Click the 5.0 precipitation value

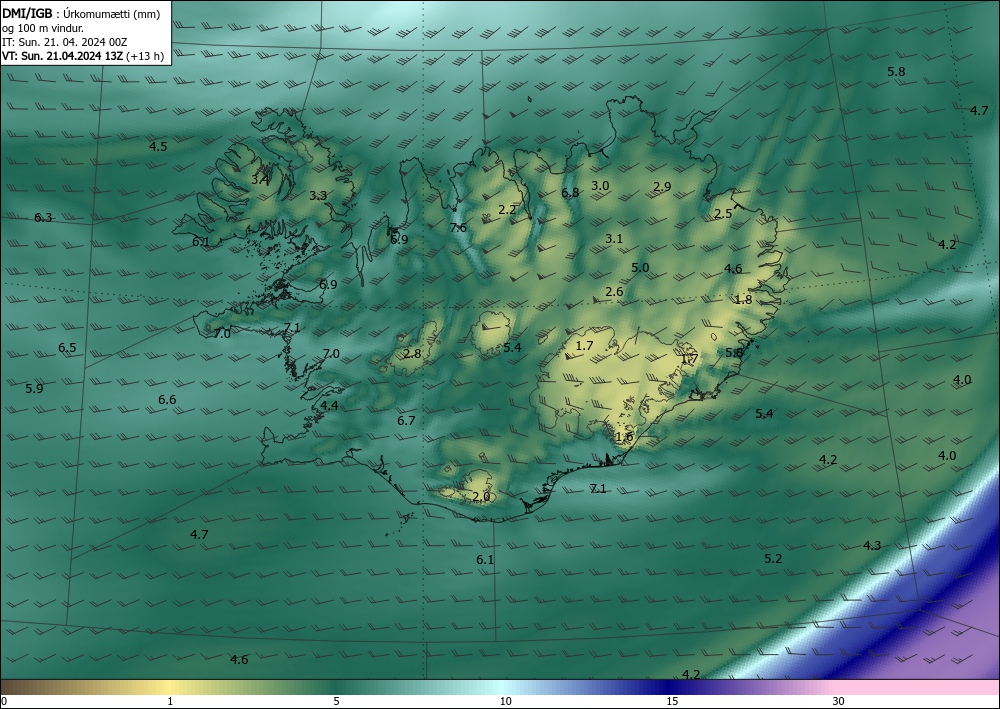(x=640, y=268)
